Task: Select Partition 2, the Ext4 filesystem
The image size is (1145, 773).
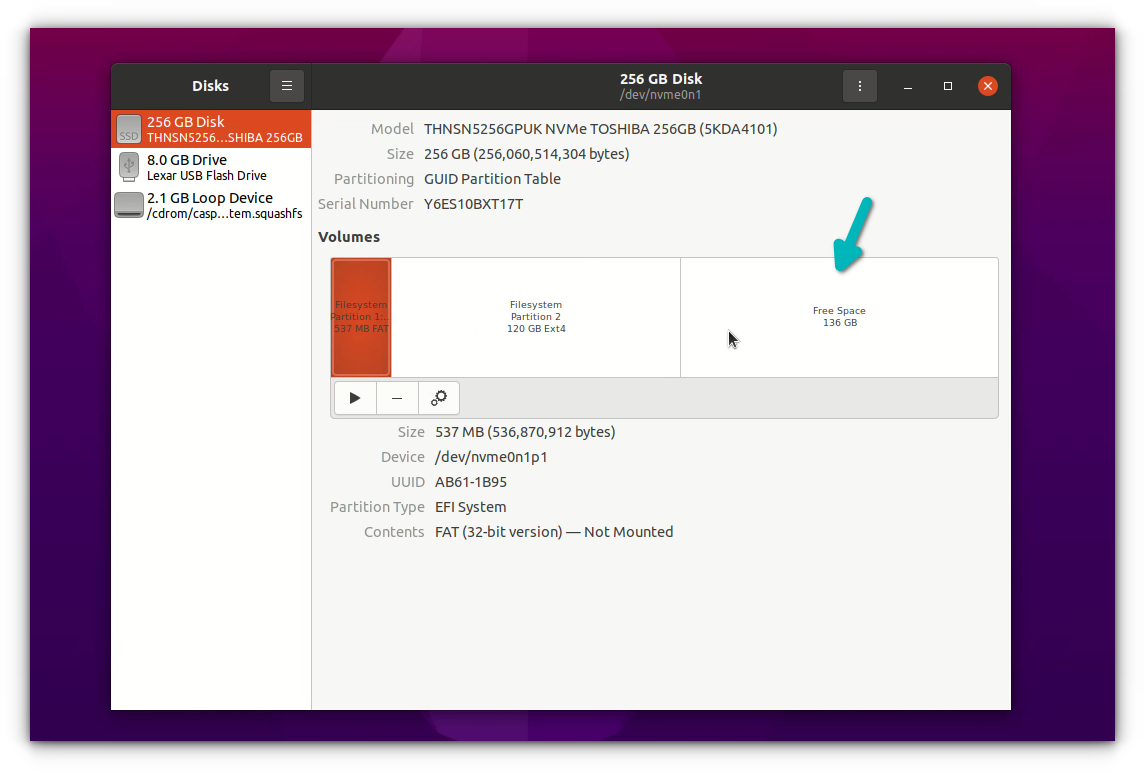Action: (x=537, y=317)
